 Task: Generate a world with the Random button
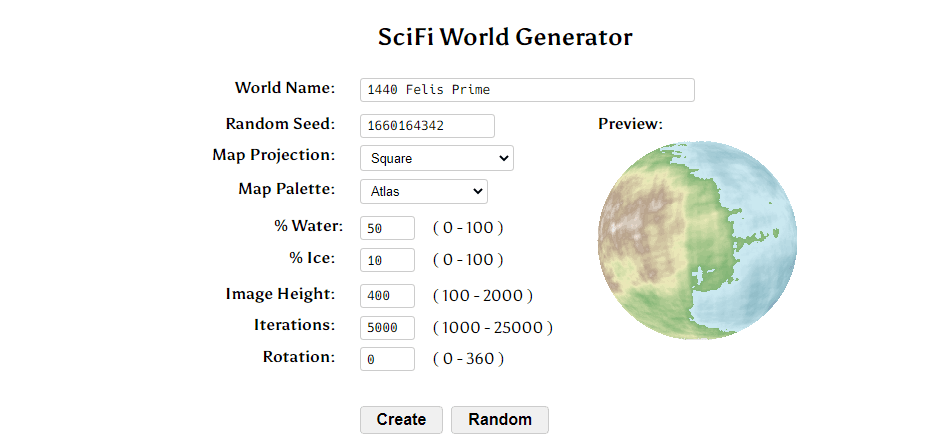500,420
